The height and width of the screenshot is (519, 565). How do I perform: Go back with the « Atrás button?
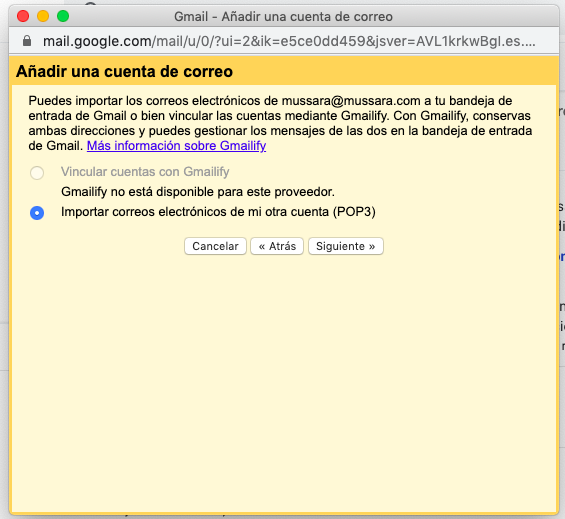277,246
